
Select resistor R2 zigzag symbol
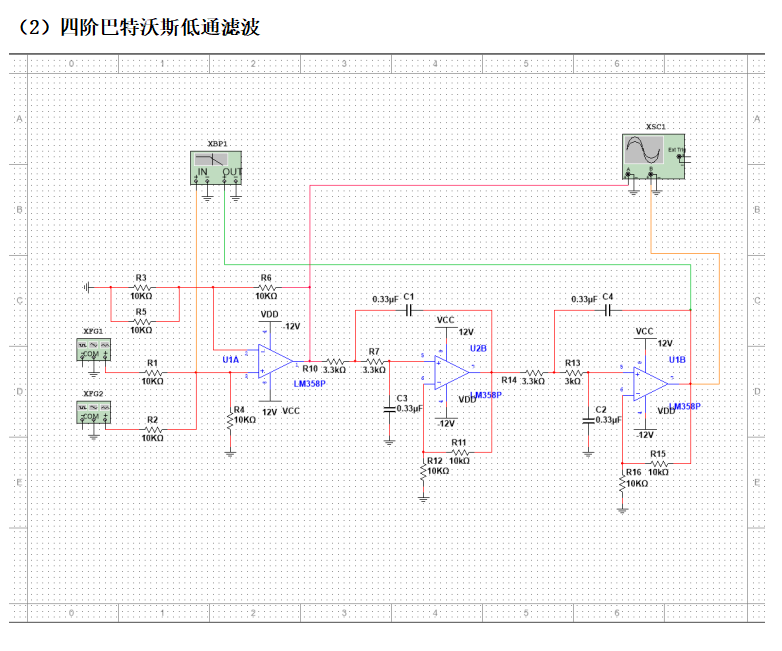point(153,430)
